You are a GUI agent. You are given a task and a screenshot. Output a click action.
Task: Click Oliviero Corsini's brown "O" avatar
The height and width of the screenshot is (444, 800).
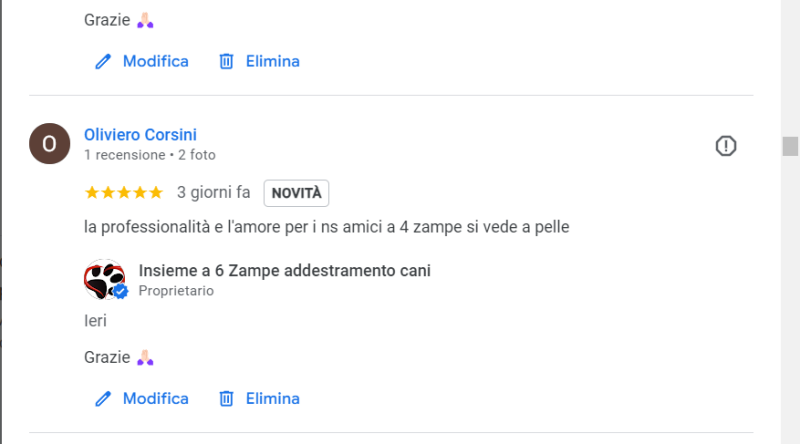click(x=50, y=144)
